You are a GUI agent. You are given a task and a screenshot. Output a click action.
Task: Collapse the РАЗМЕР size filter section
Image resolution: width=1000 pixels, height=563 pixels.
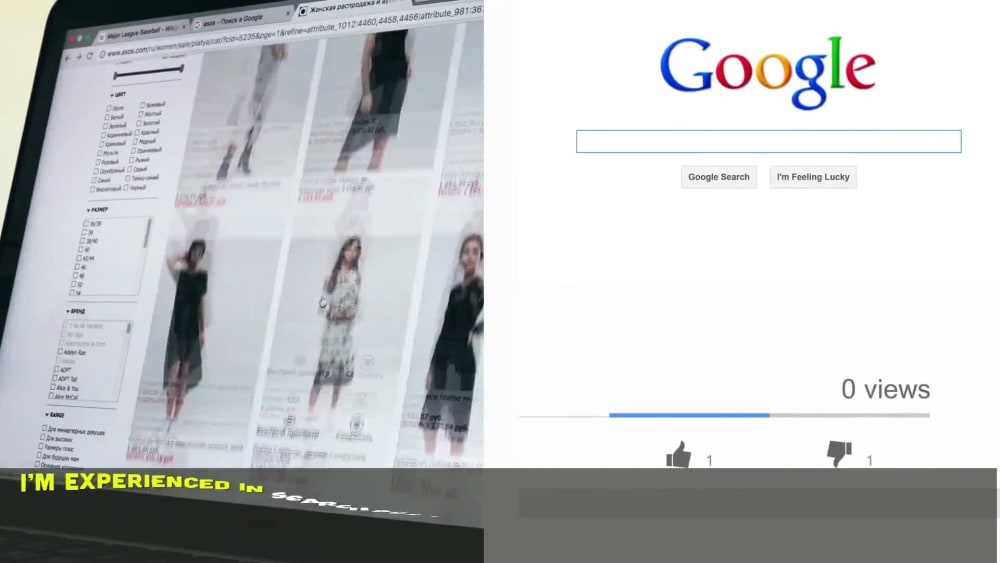[x=98, y=209]
